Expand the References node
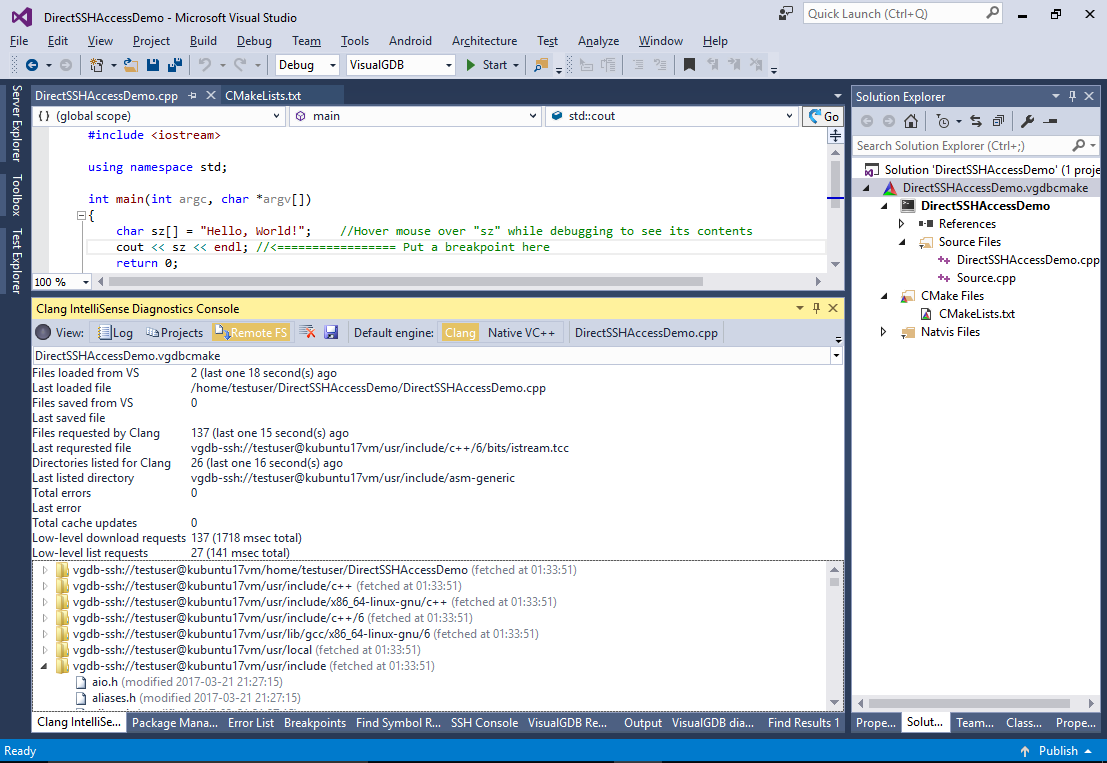The height and width of the screenshot is (763, 1107). tap(902, 224)
